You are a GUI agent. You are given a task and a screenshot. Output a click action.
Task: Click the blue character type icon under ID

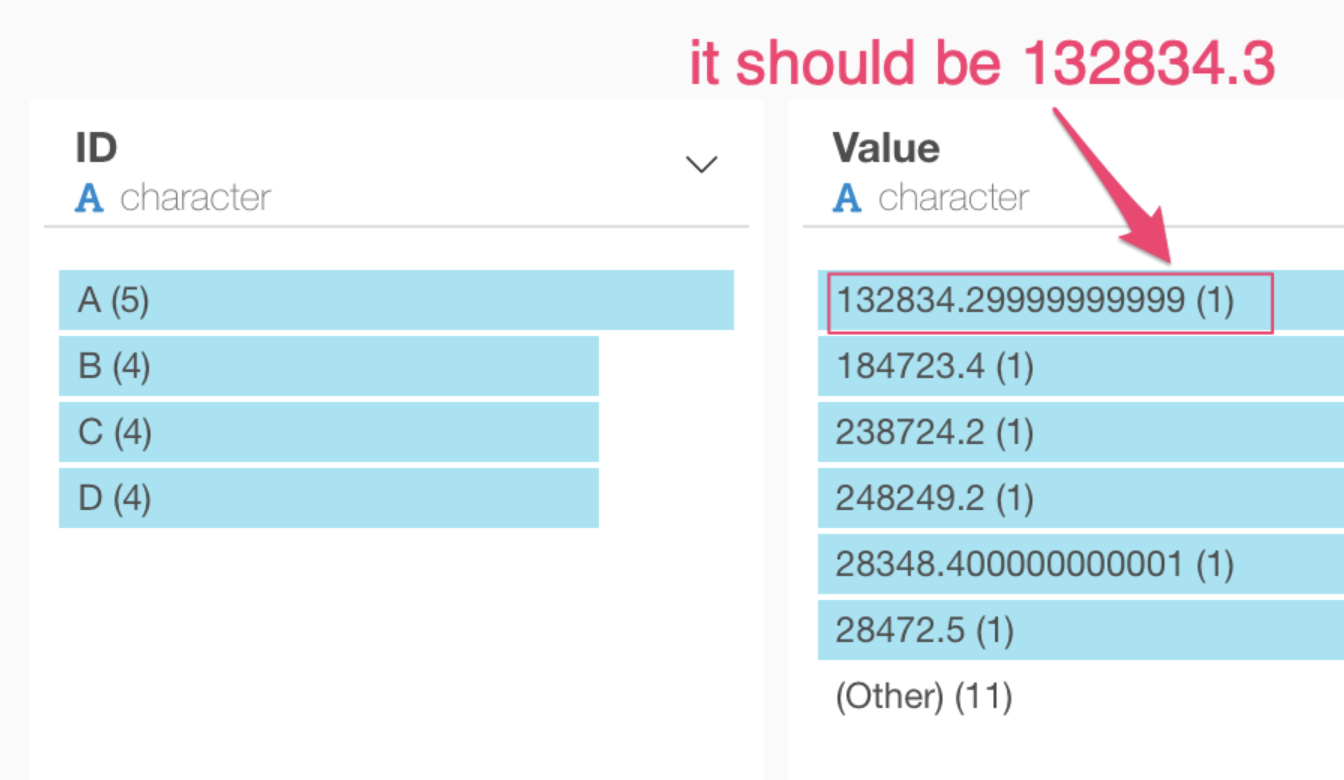(91, 197)
